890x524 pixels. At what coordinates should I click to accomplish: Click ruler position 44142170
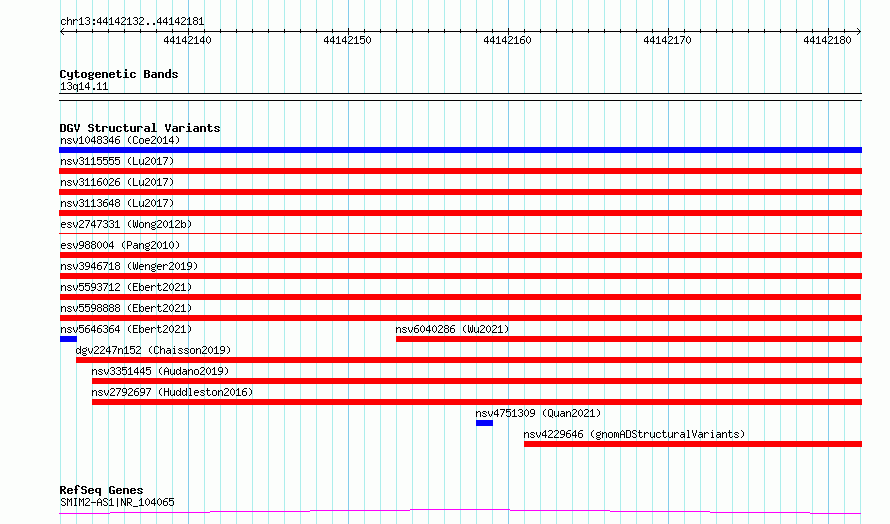pyautogui.click(x=668, y=40)
